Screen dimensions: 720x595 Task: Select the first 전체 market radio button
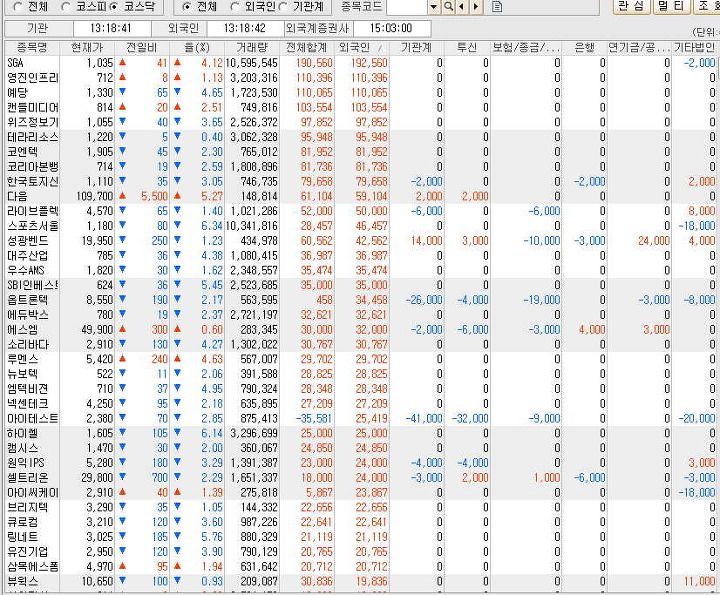pyautogui.click(x=18, y=7)
